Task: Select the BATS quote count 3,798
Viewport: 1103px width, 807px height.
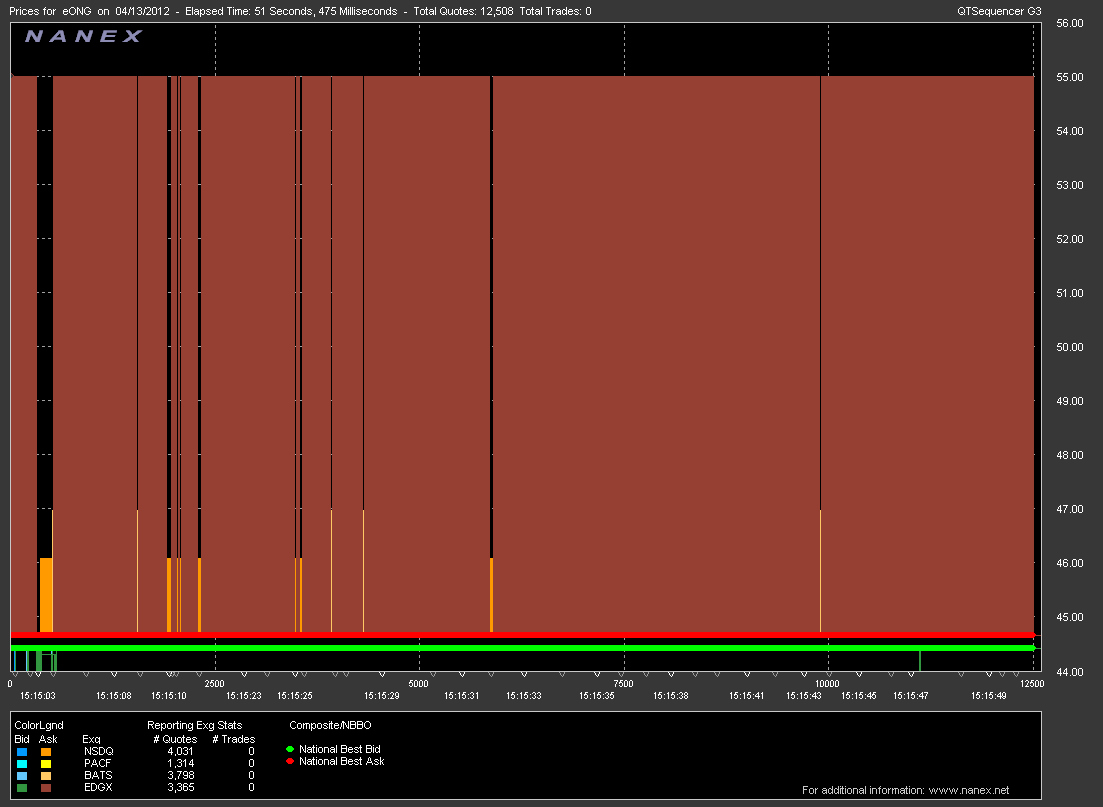Action: (181, 775)
